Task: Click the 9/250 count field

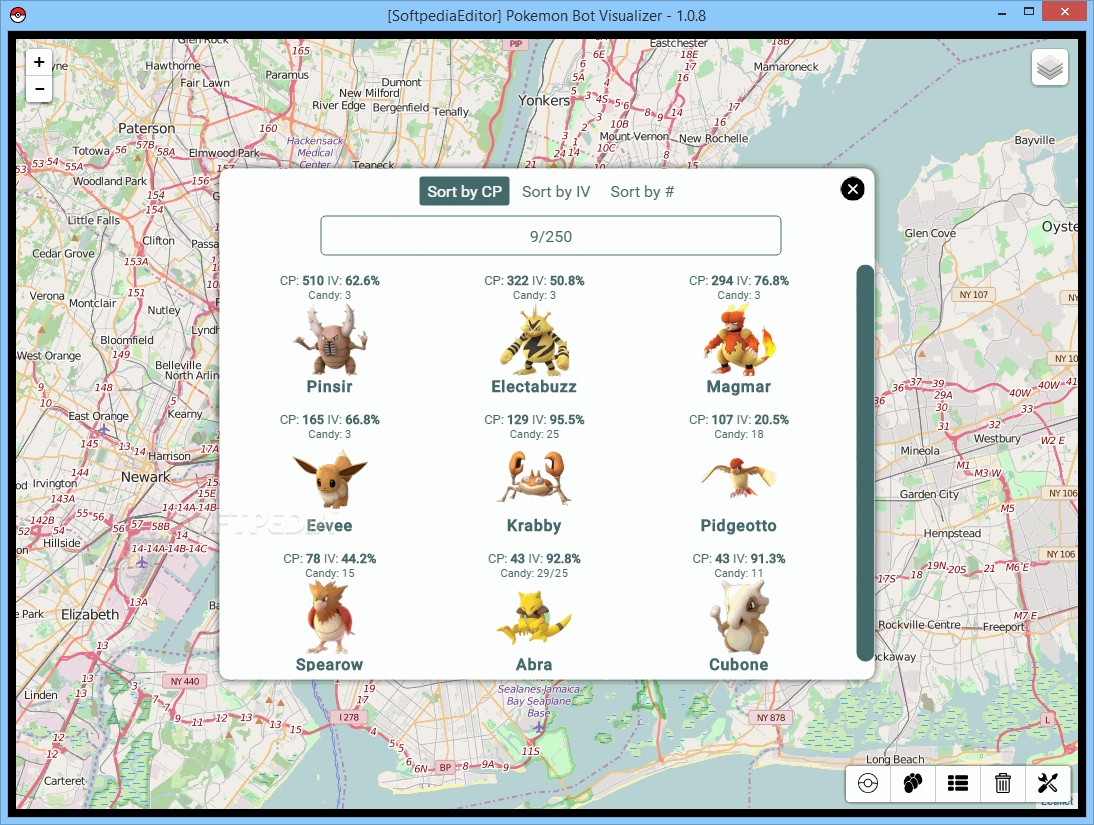Action: (x=550, y=236)
